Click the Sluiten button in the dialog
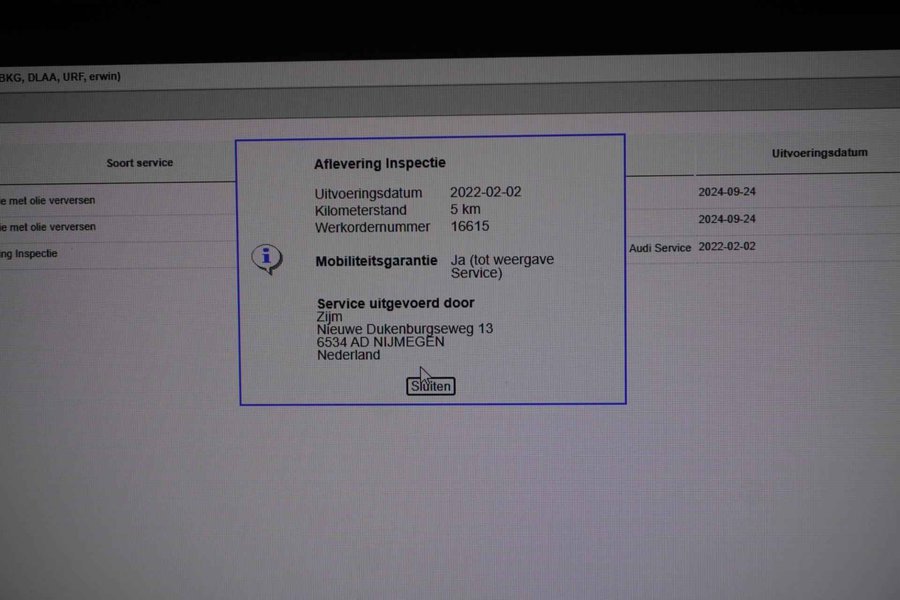The height and width of the screenshot is (600, 900). pyautogui.click(x=431, y=386)
